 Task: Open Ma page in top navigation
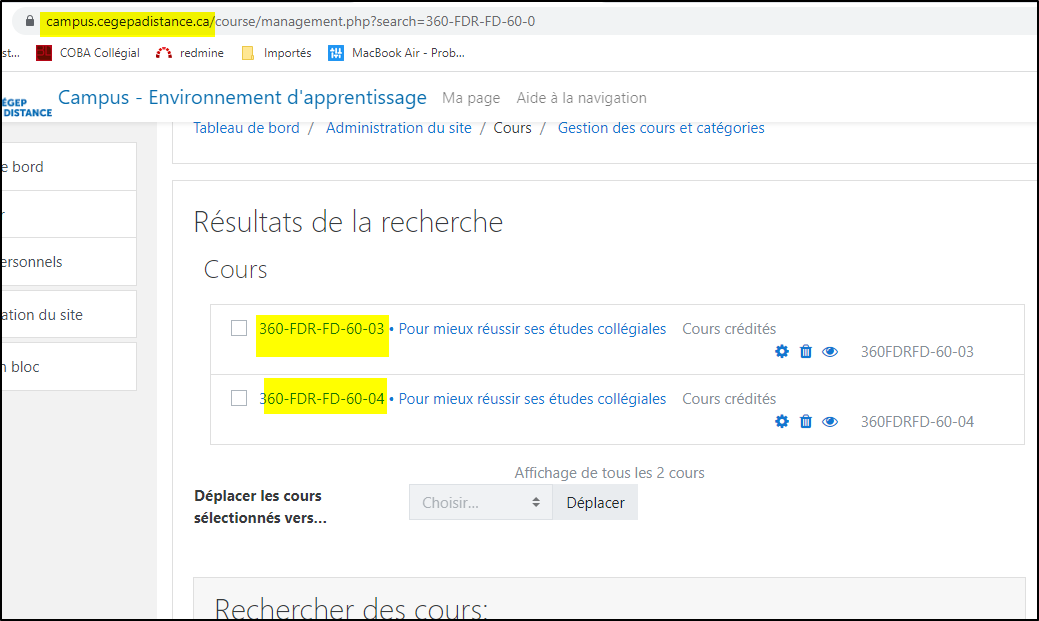pos(471,98)
